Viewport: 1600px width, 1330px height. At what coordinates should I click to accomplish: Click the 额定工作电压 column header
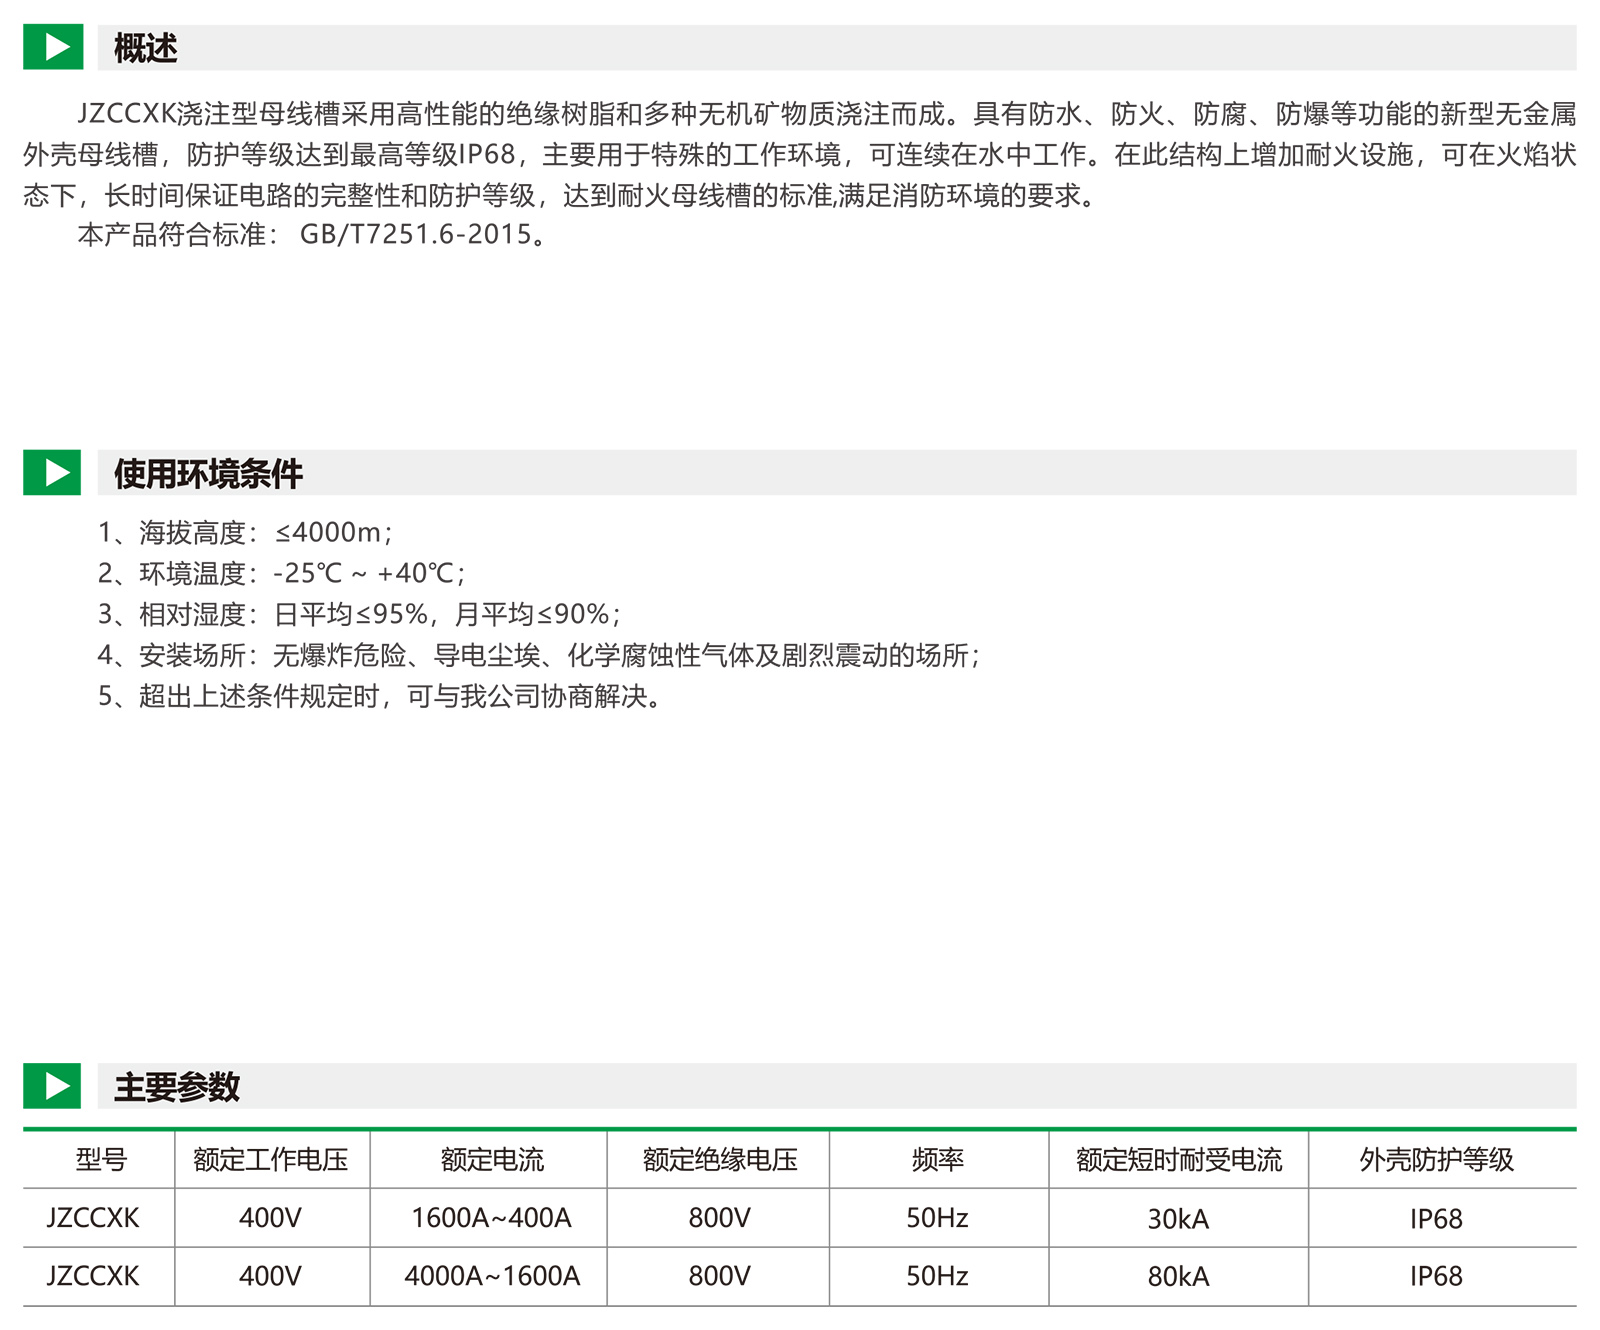[x=271, y=1159]
